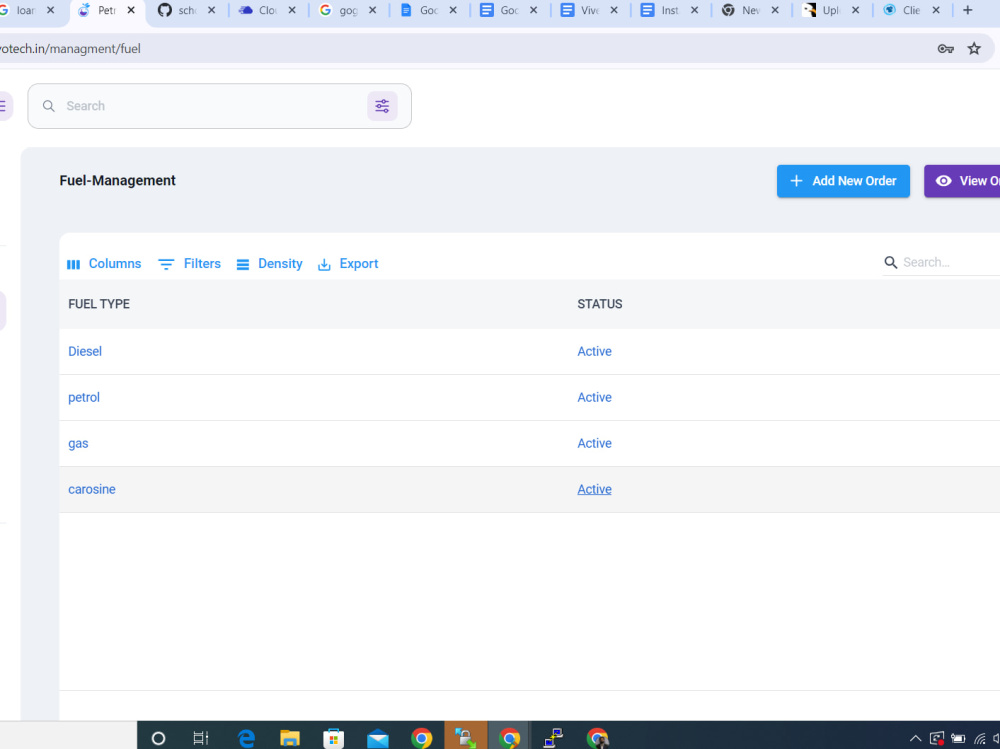Open the petrol fuel type link

(84, 397)
